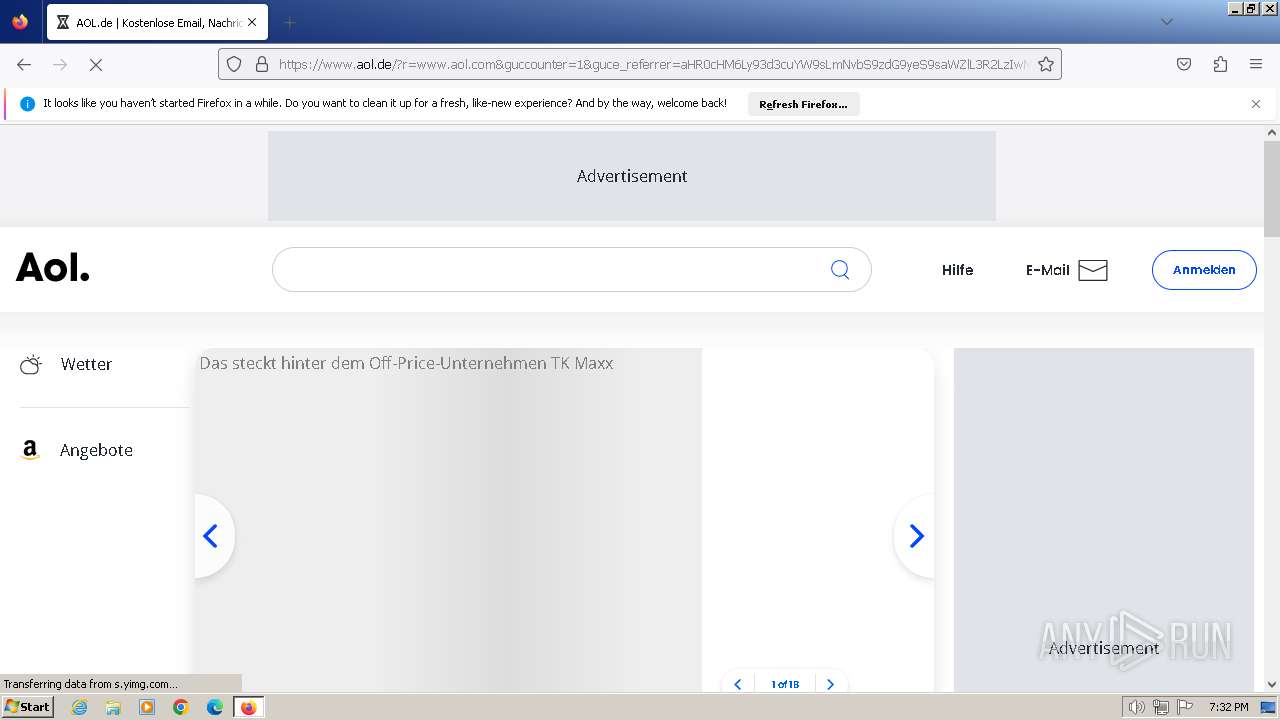
Task: Click the Firefox back arrow
Action: [x=24, y=64]
